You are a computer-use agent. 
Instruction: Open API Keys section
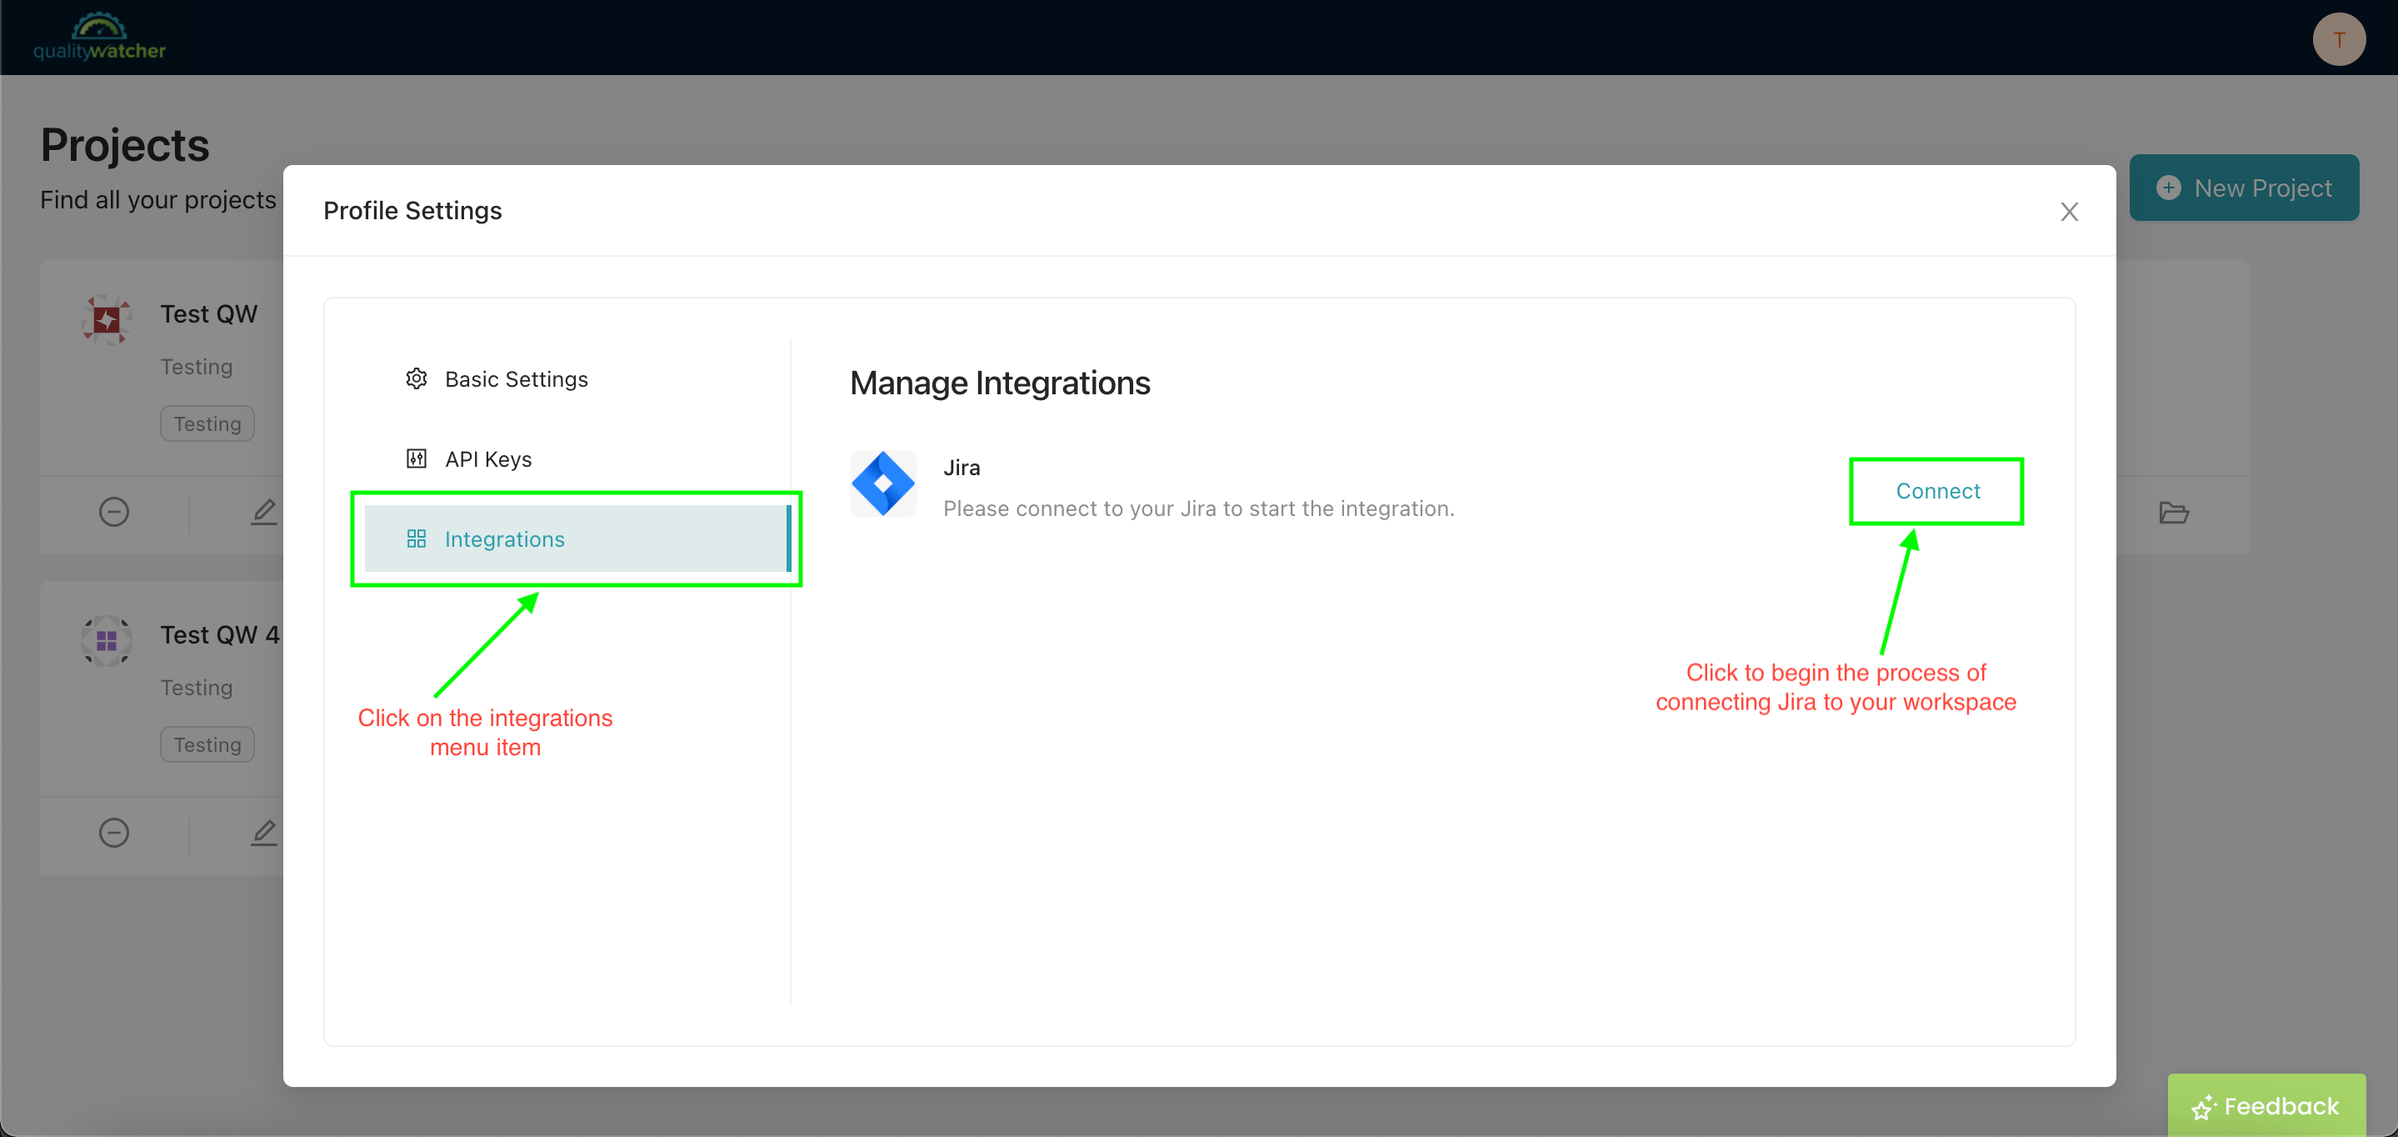(x=578, y=459)
